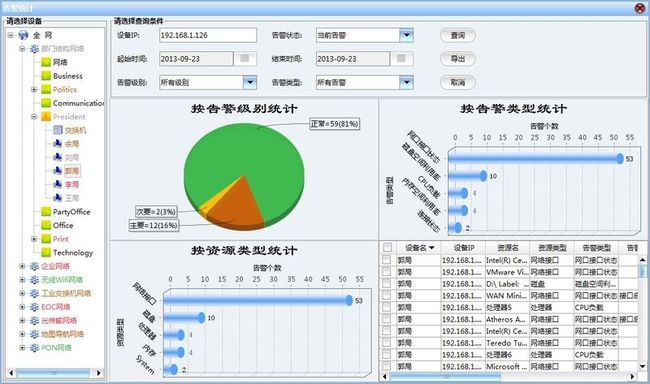650x384 pixels.
Task: Check the row with VMware Vi... resource
Action: point(386,272)
